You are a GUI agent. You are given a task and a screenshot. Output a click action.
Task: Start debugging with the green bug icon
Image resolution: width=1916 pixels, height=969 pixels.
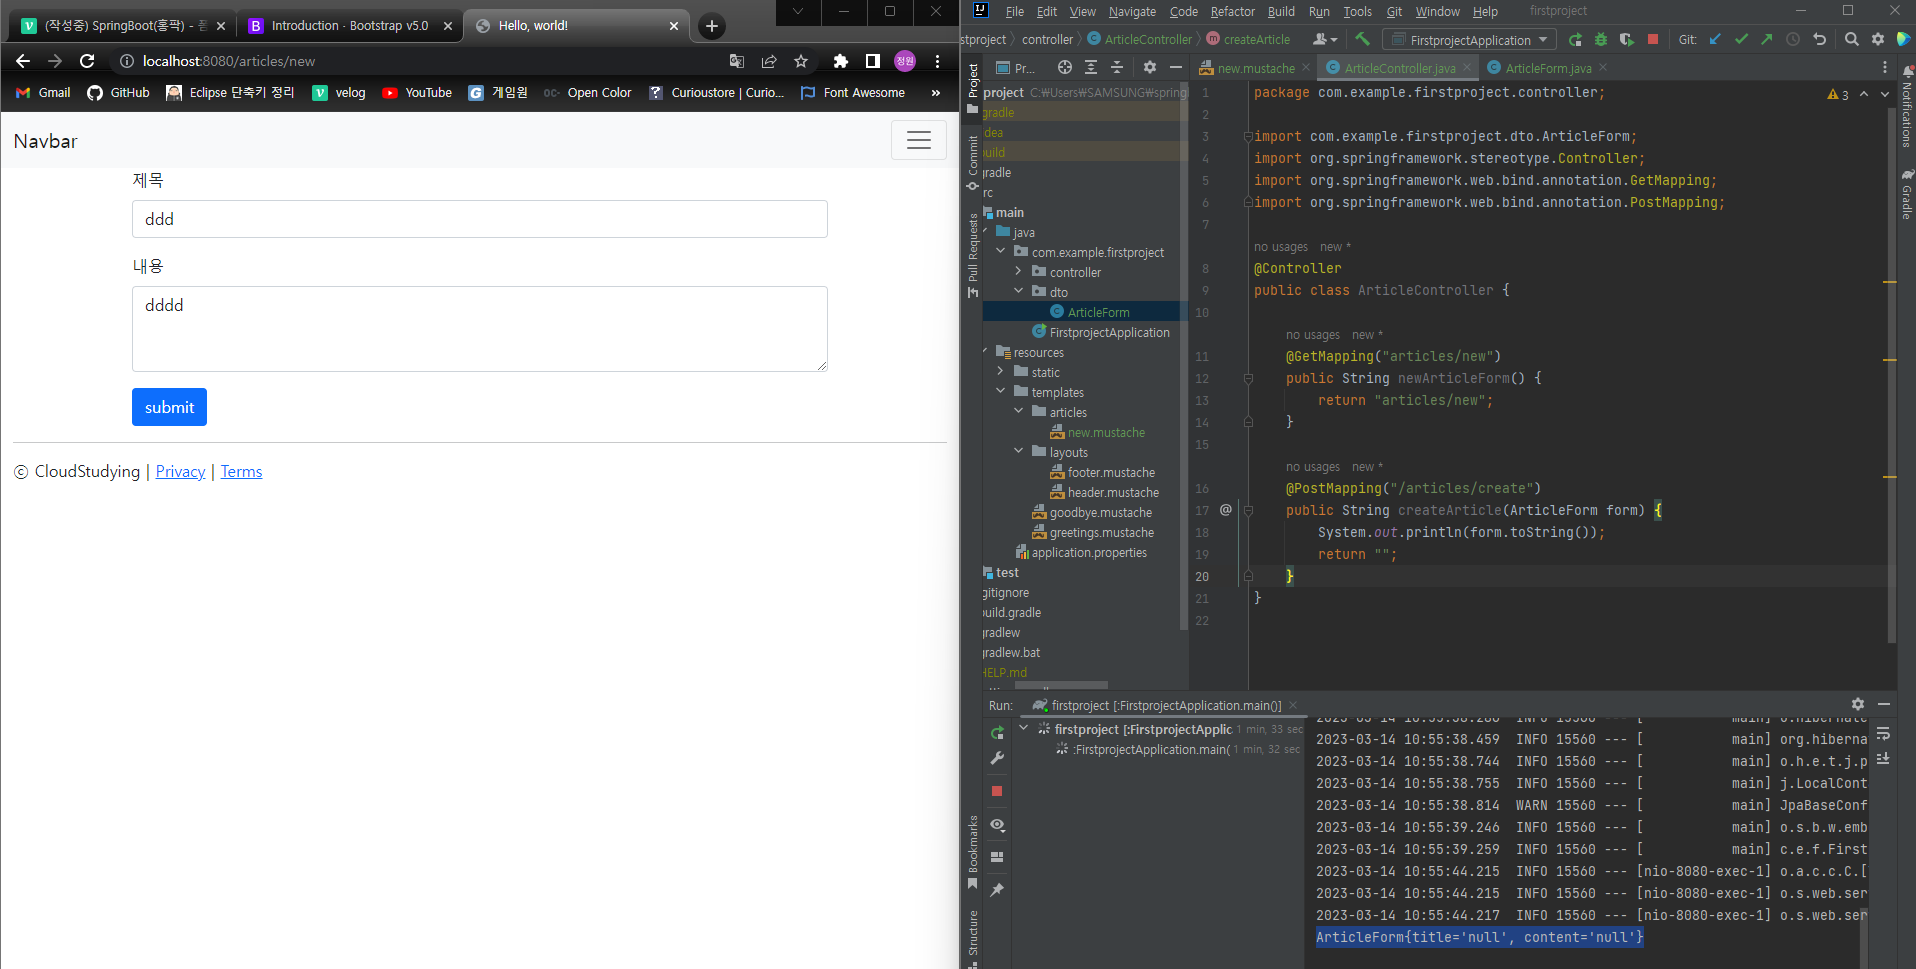click(x=1601, y=39)
